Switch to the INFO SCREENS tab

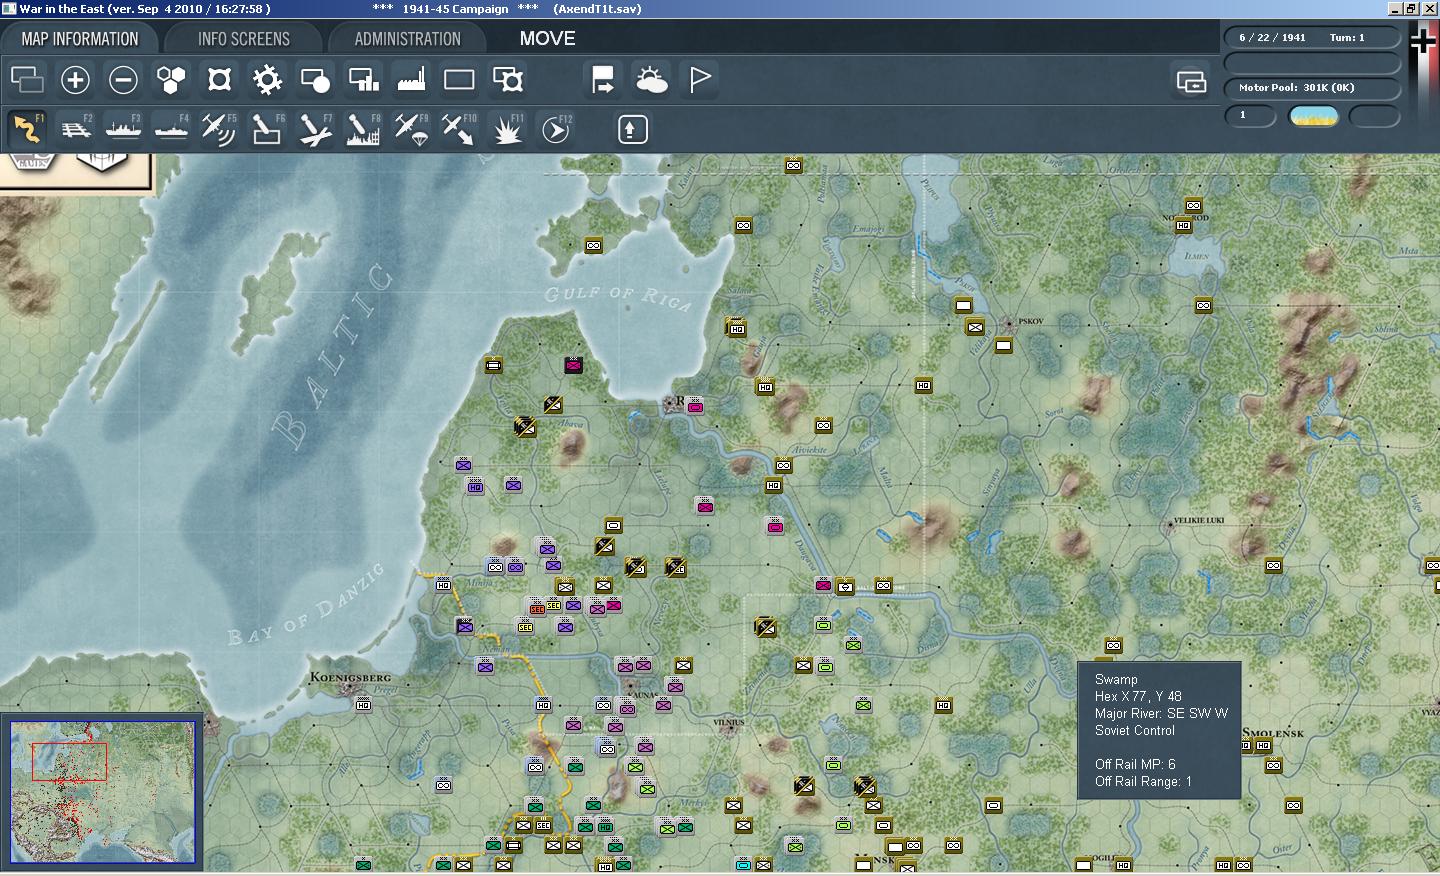(244, 39)
